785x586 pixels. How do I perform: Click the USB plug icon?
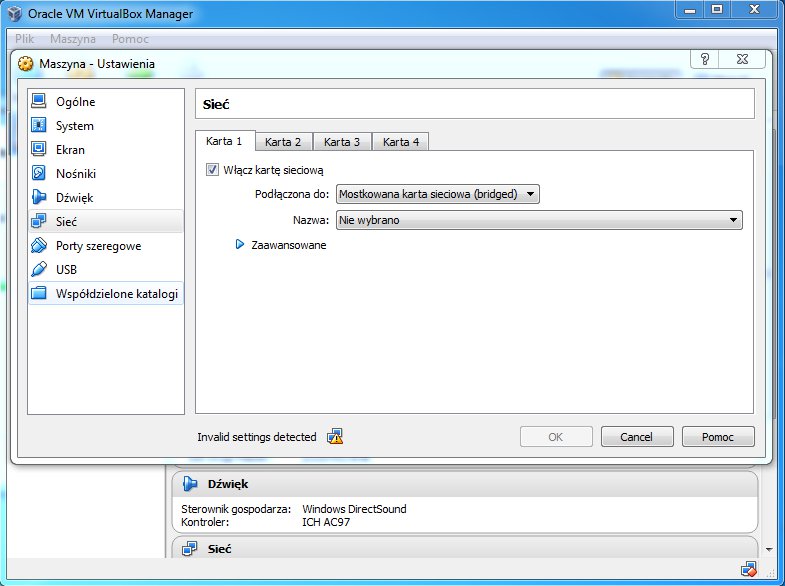(x=39, y=269)
